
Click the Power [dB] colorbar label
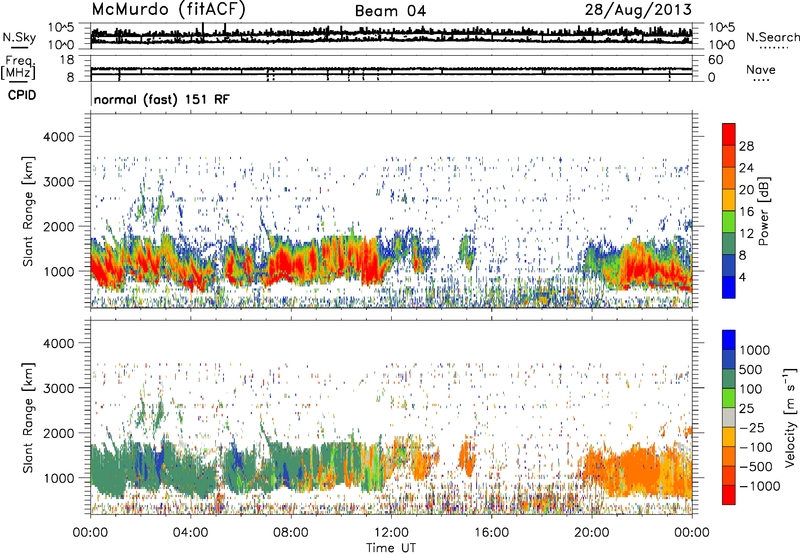point(764,211)
